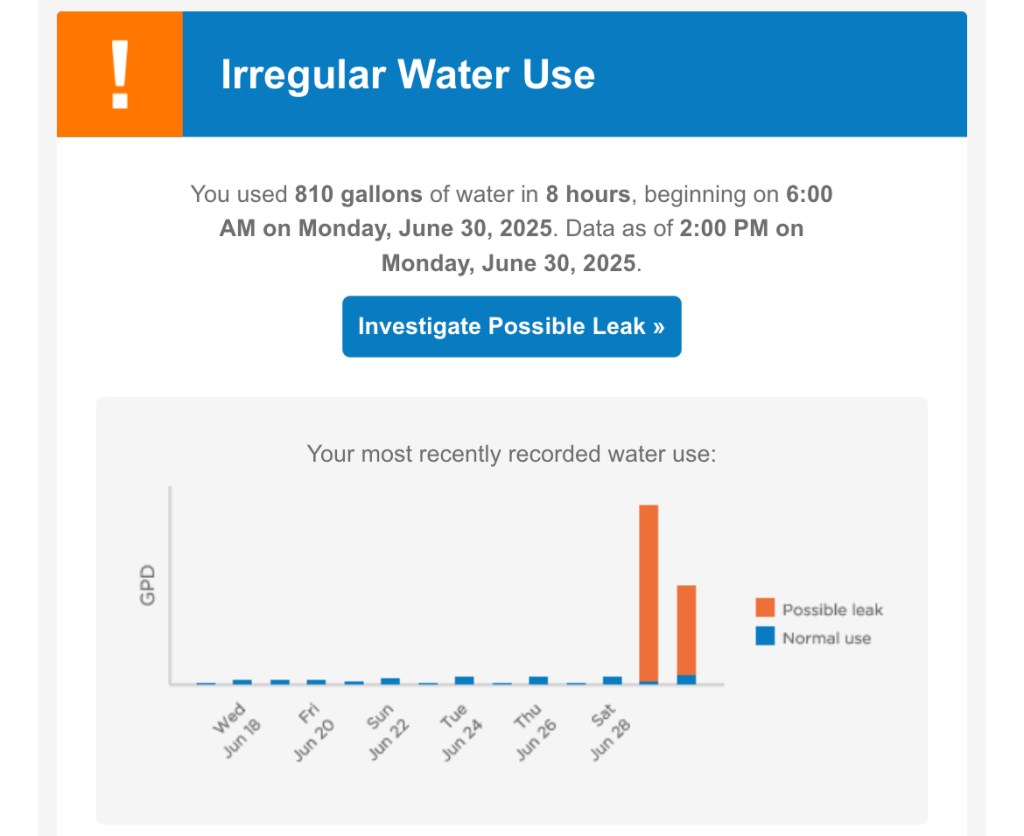Click the blue Normal use legend swatch

click(x=765, y=636)
